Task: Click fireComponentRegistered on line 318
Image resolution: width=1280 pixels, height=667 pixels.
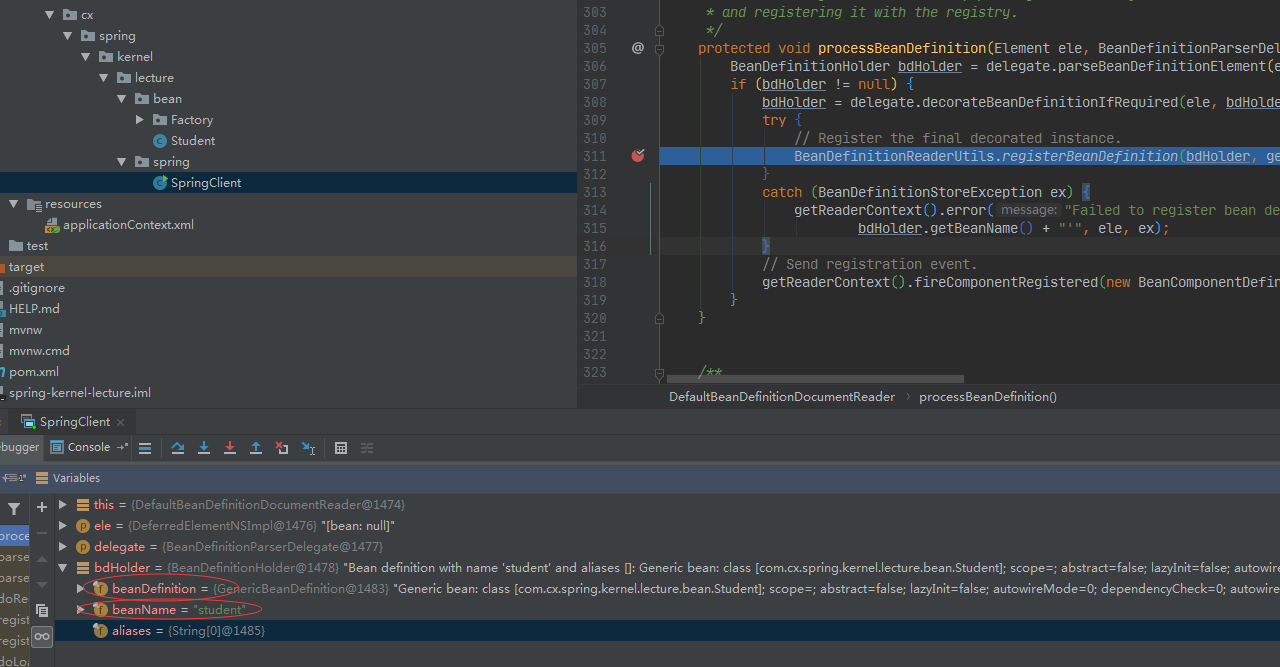Action: [1004, 282]
